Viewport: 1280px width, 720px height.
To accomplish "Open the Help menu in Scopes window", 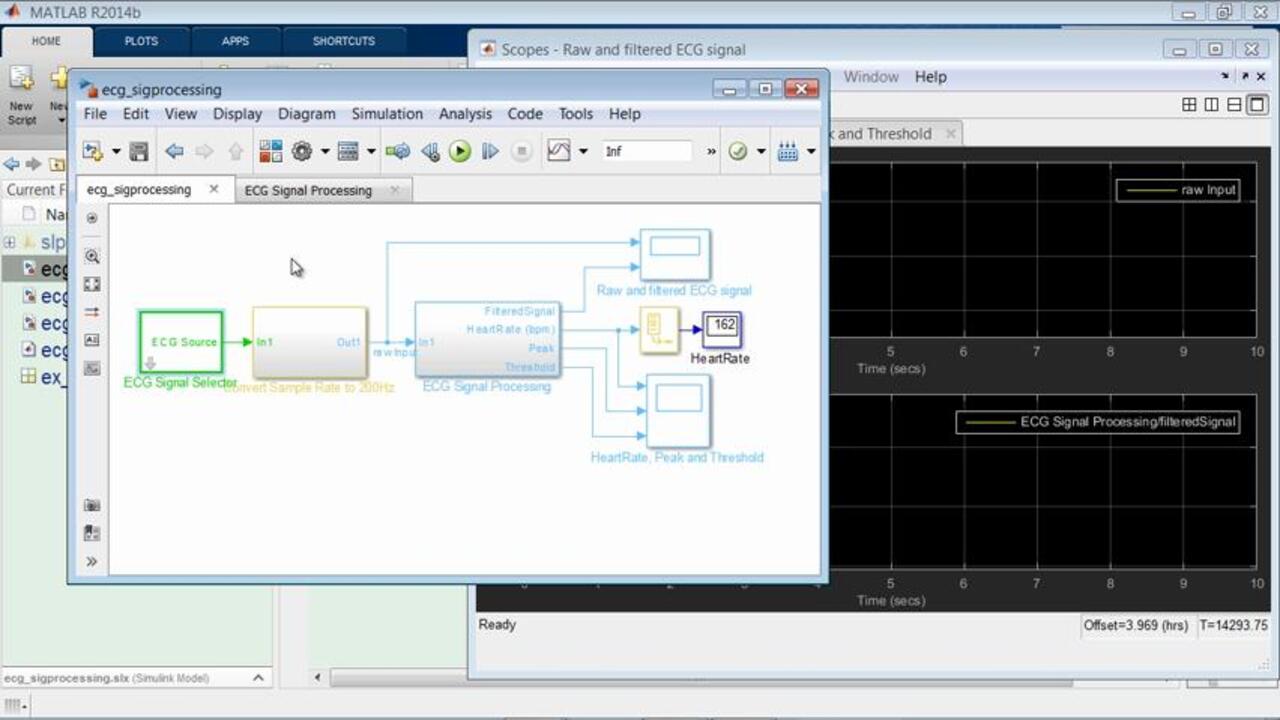I will [930, 77].
